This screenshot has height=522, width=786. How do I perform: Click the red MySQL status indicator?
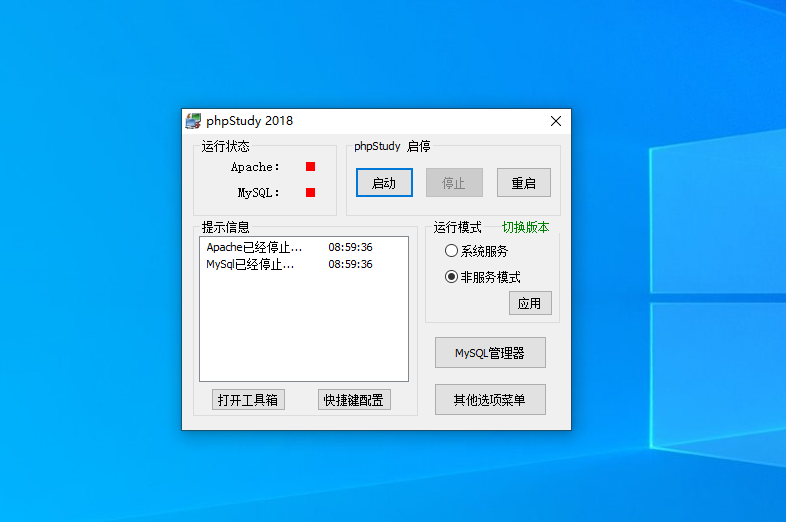point(310,193)
